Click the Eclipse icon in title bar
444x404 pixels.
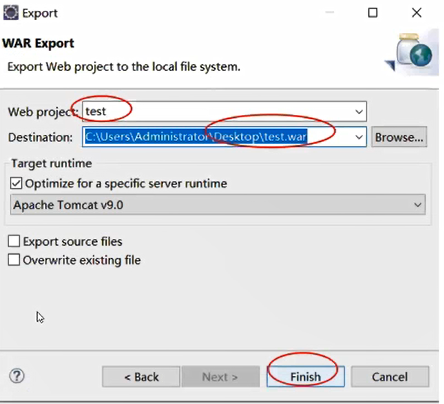(x=11, y=13)
